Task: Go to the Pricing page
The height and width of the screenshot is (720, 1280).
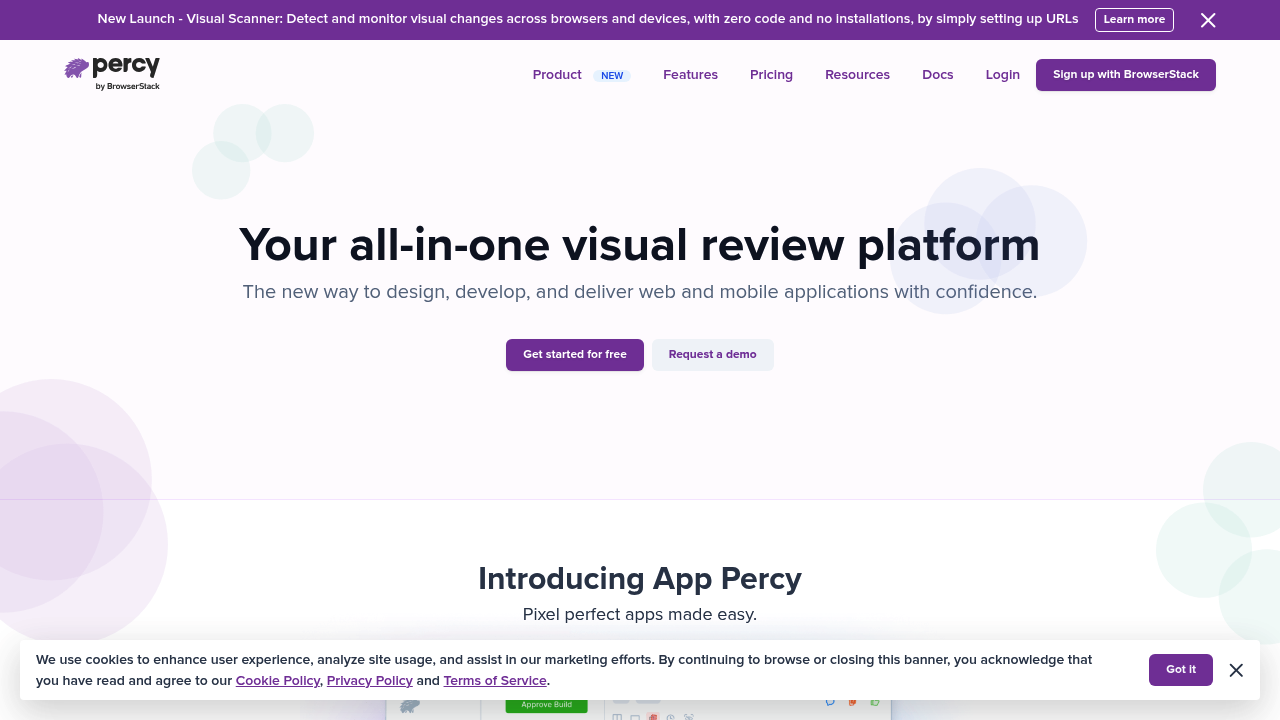Action: [x=771, y=75]
